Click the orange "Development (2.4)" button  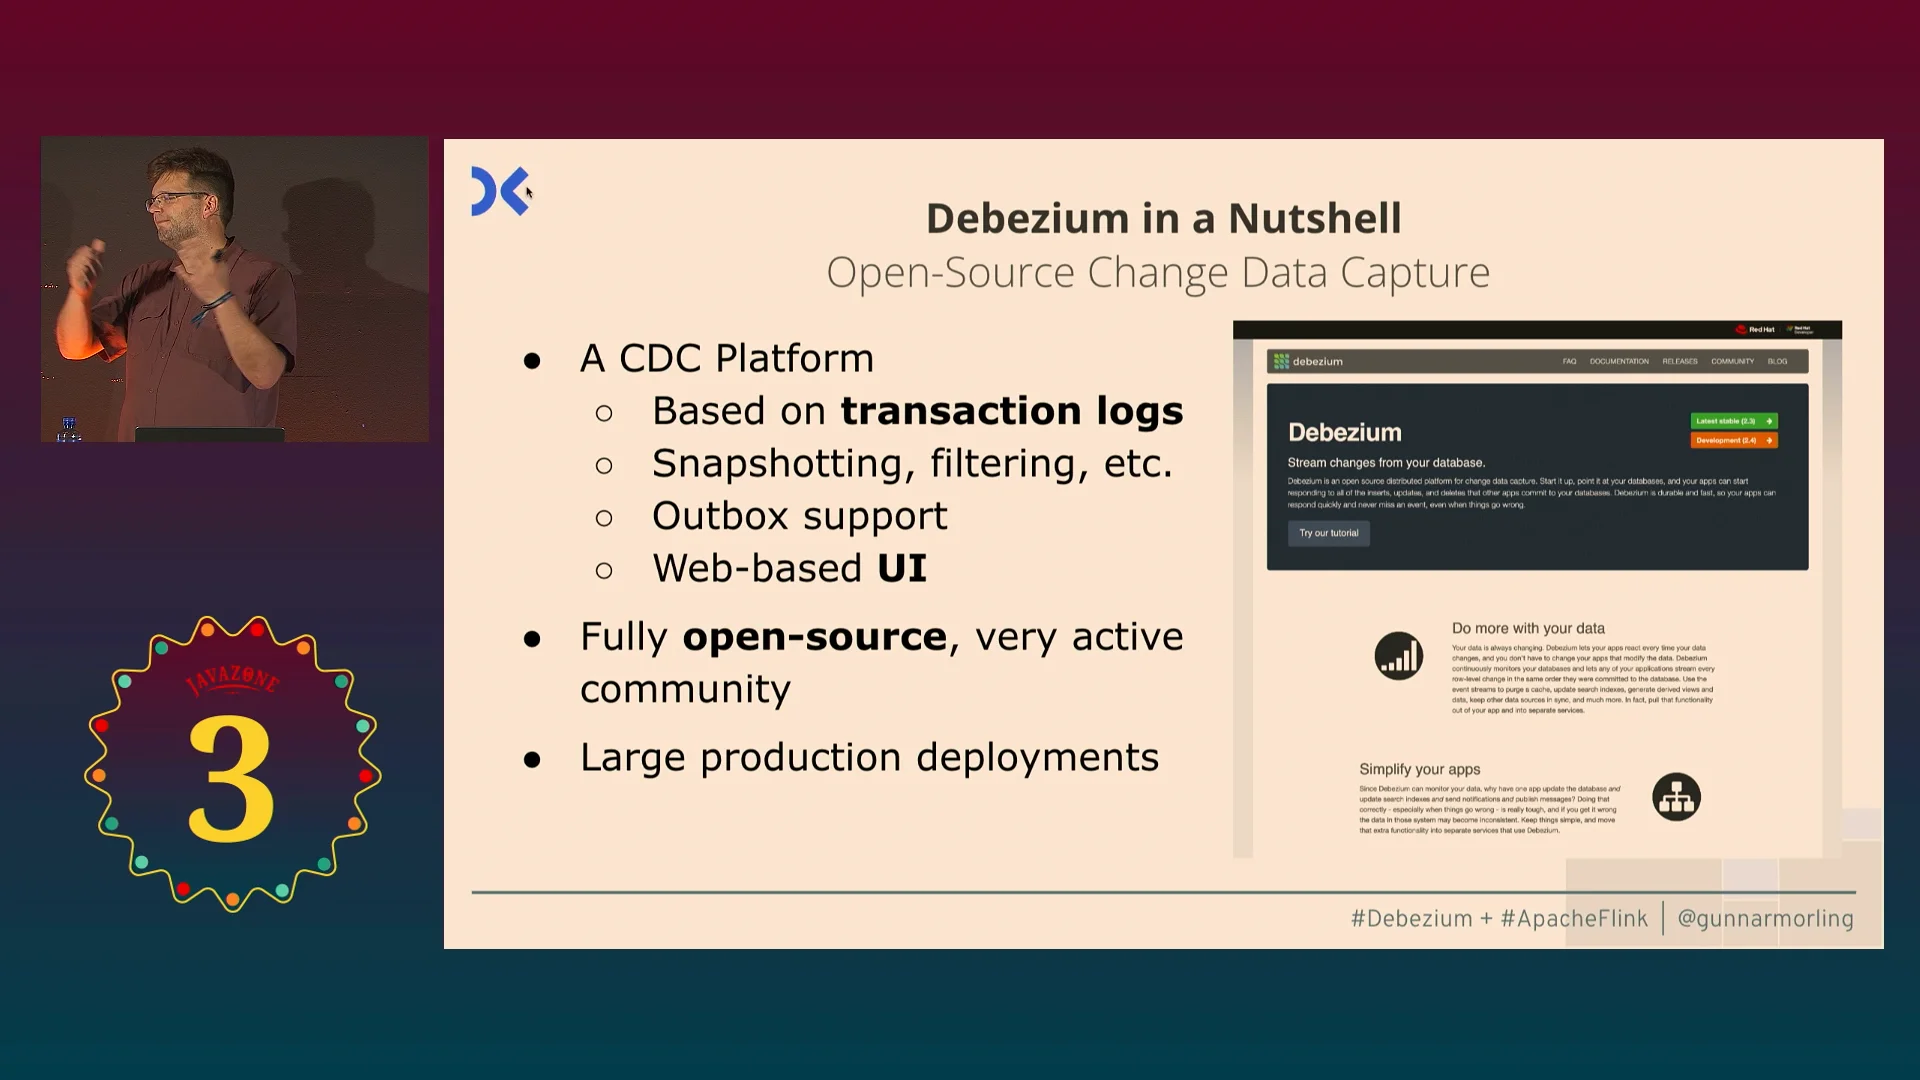[1726, 440]
